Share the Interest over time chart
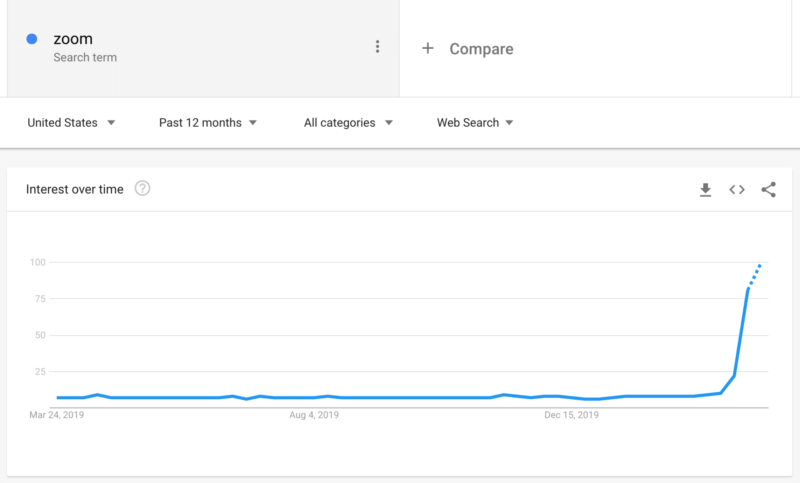Screen dimensions: 800x483 tap(768, 189)
